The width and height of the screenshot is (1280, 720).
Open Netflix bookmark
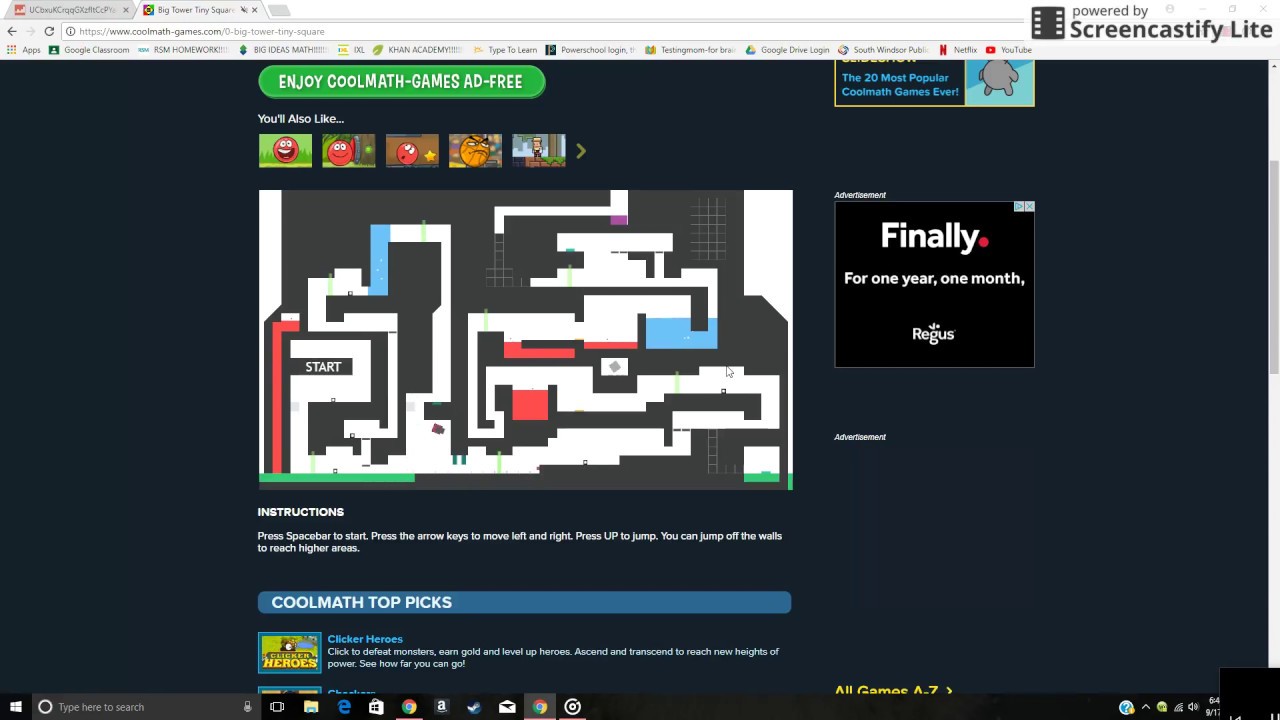tap(957, 50)
